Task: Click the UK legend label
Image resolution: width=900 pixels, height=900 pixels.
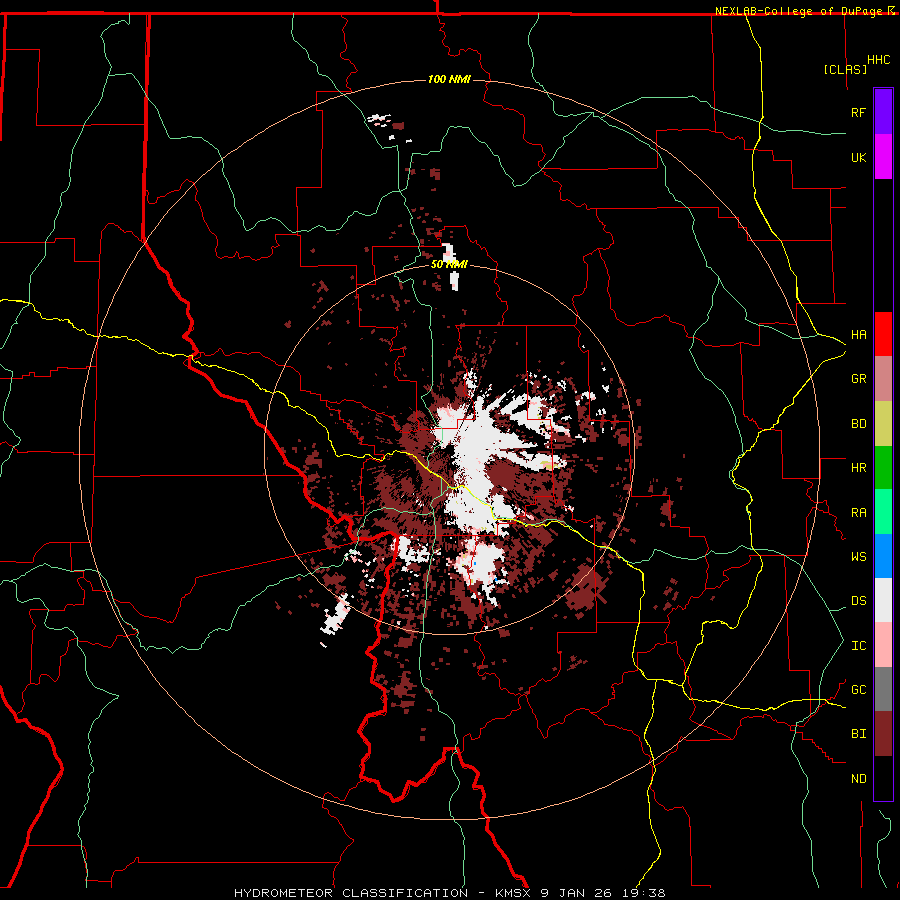Action: (858, 157)
